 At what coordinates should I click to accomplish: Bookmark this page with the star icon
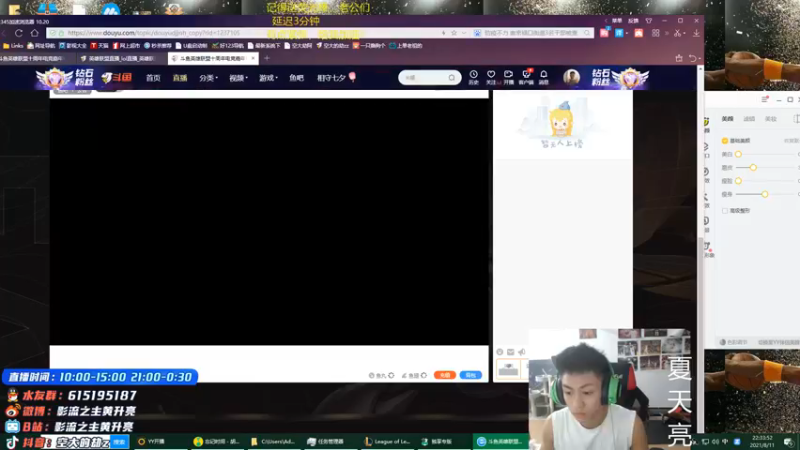[x=454, y=33]
